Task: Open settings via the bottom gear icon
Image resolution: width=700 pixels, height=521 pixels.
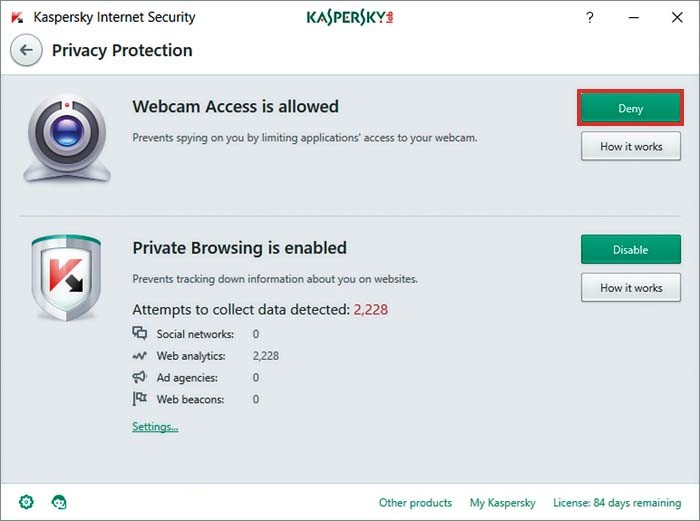Action: pyautogui.click(x=25, y=502)
